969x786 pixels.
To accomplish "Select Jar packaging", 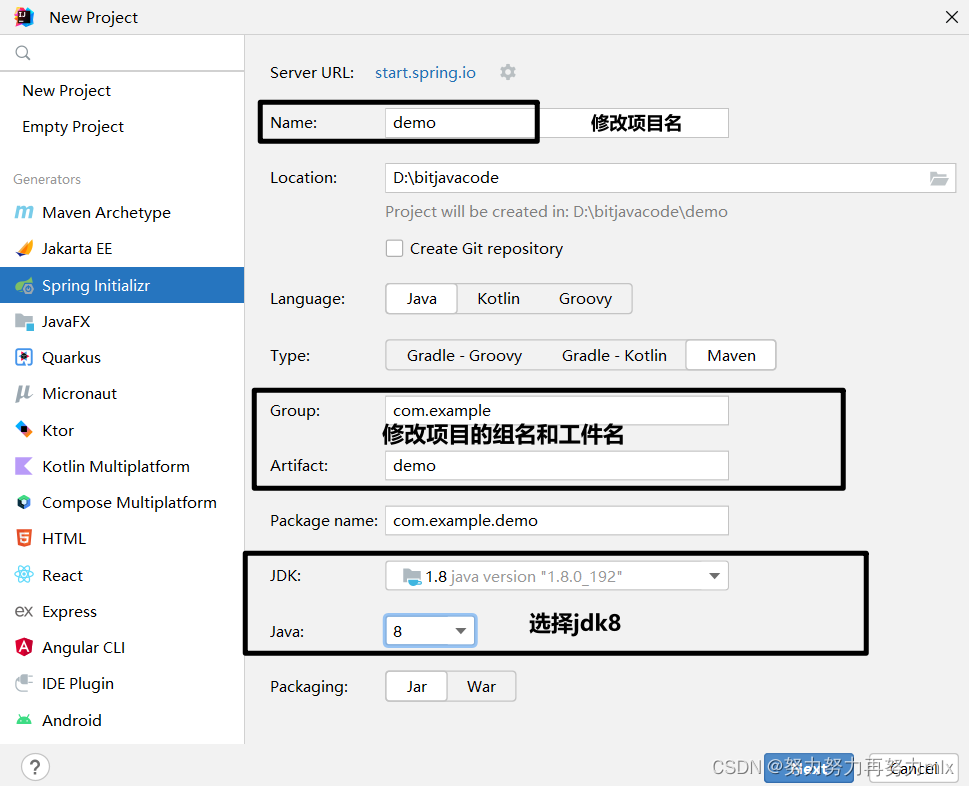I will tap(417, 687).
